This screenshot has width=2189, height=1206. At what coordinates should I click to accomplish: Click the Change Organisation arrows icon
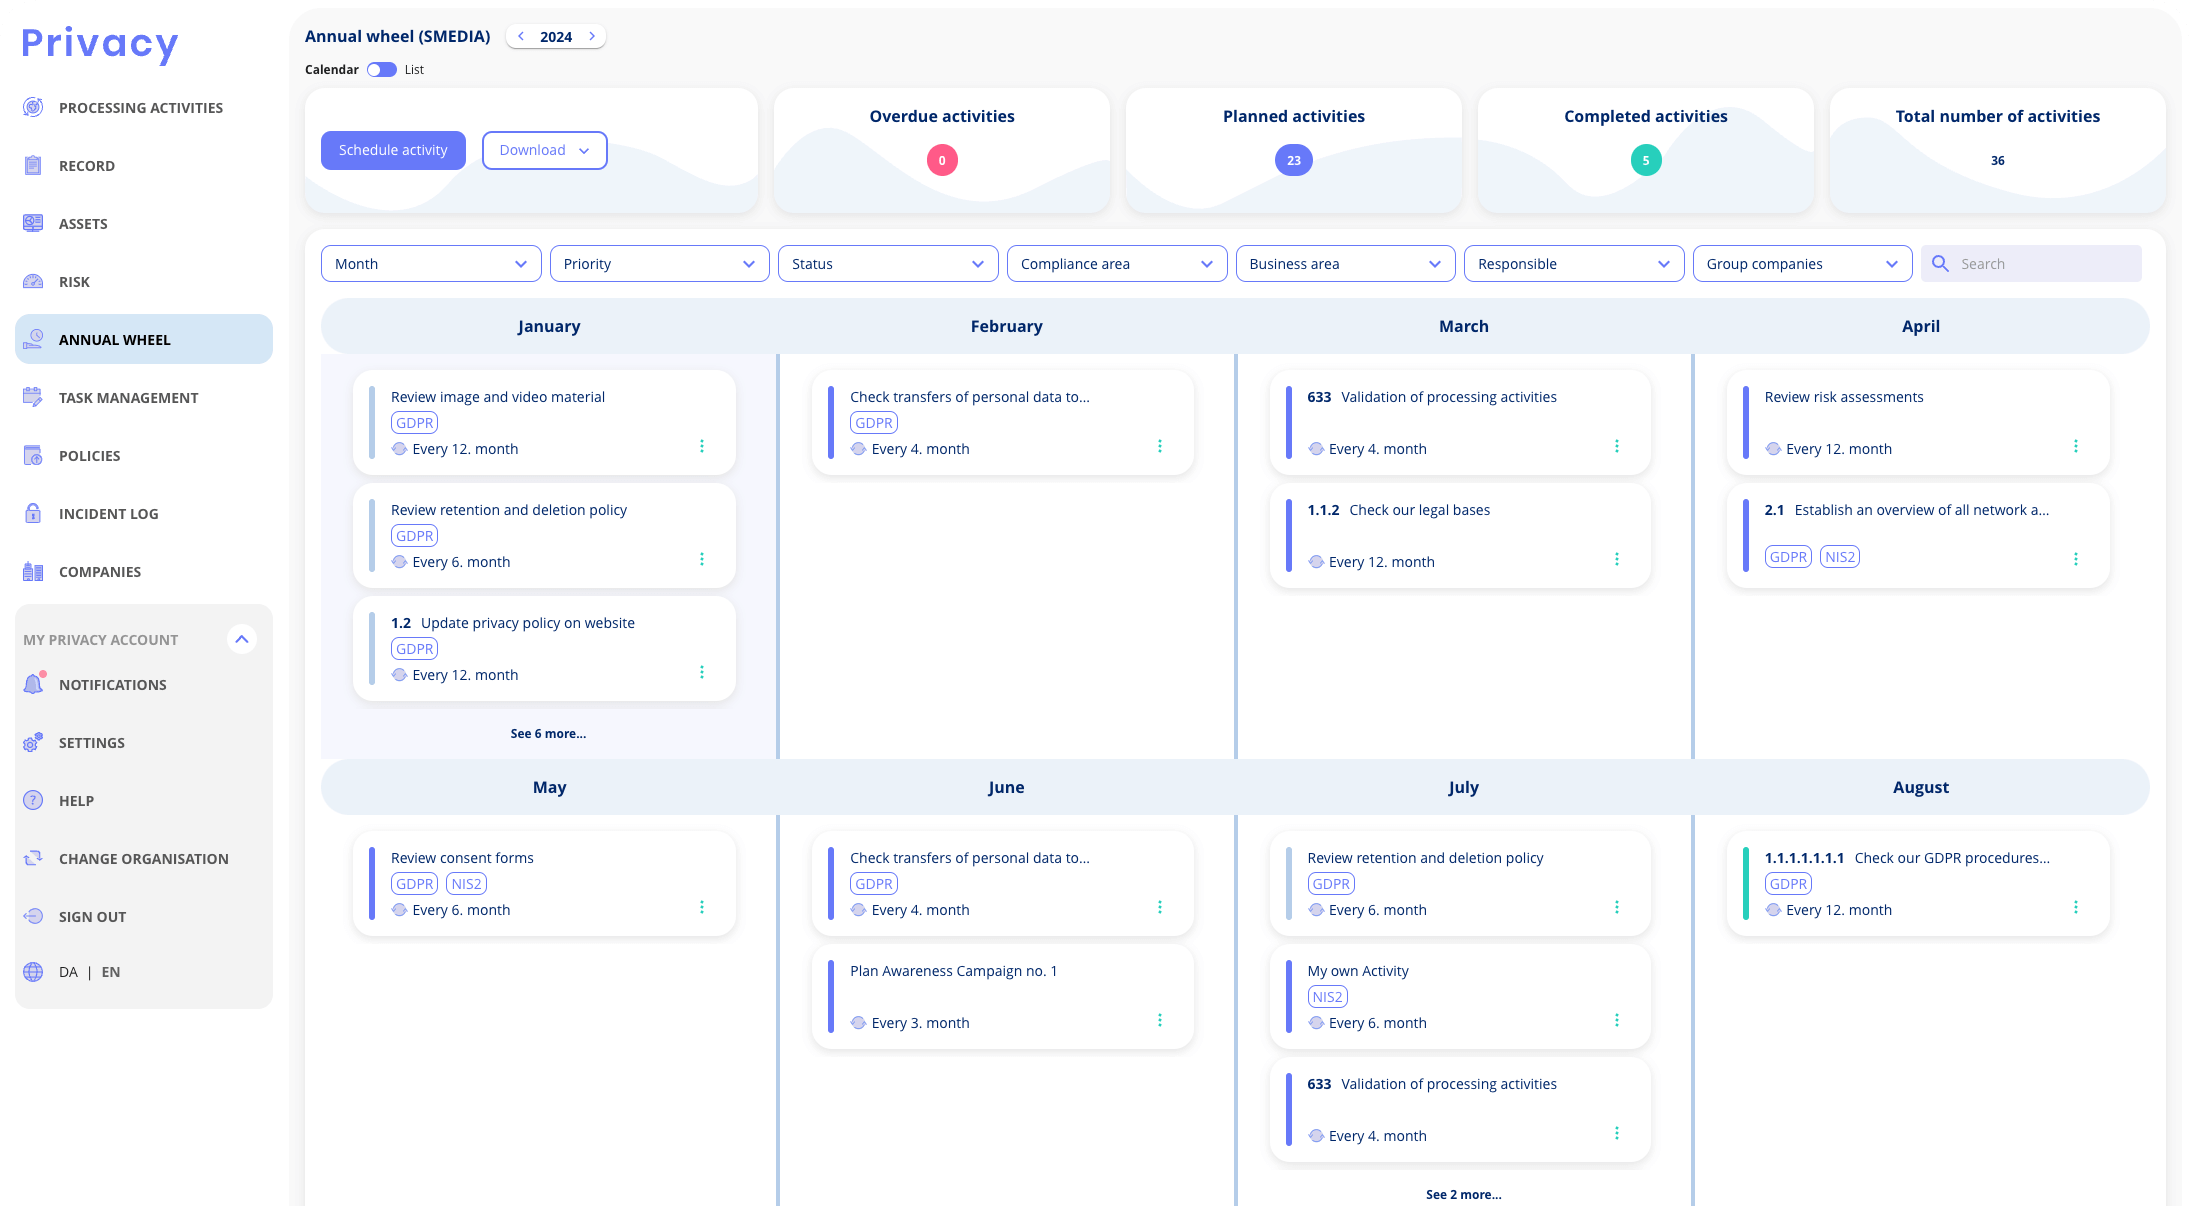coord(33,858)
